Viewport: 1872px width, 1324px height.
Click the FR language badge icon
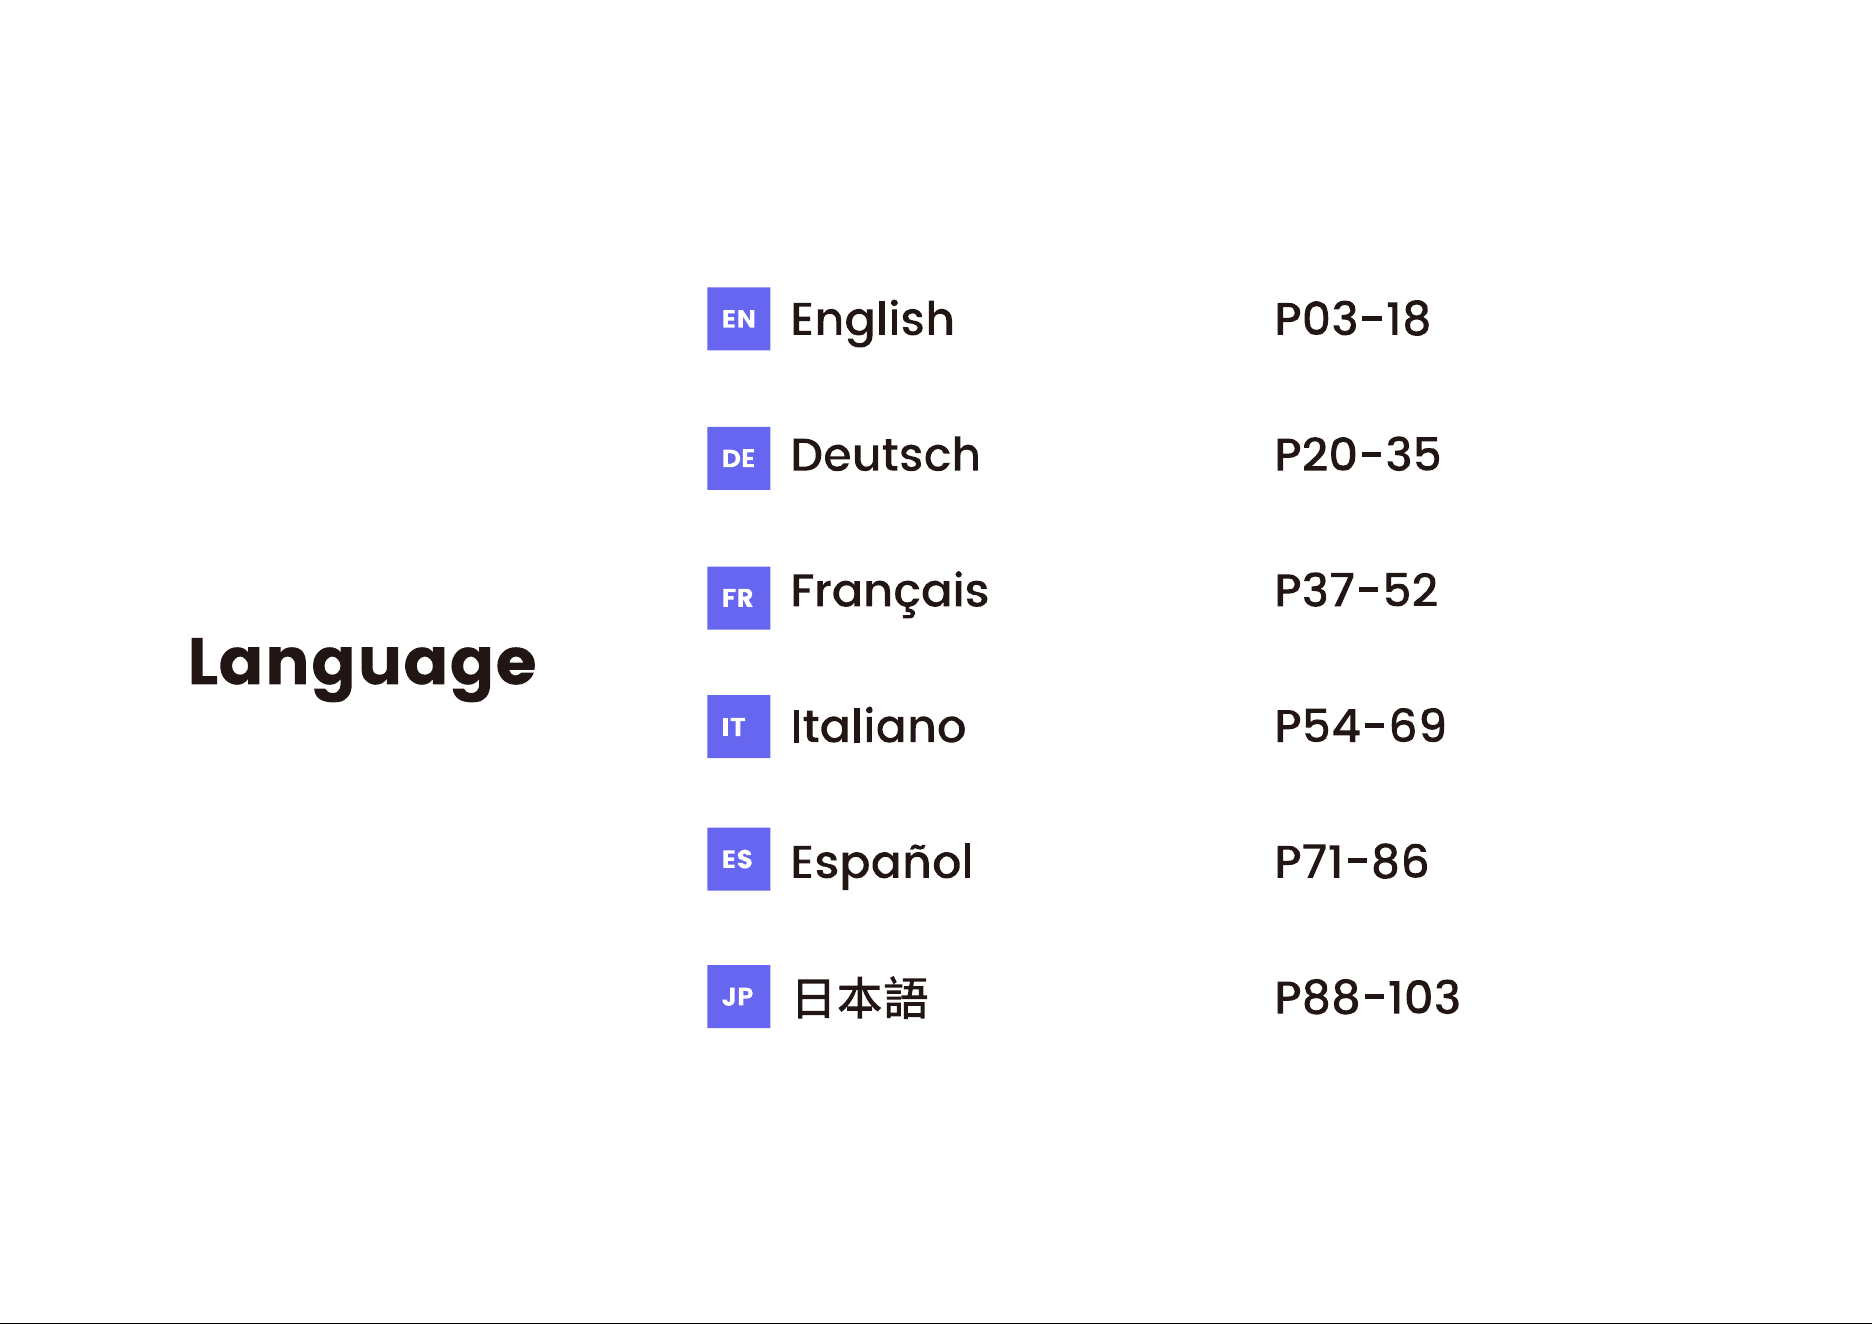738,598
